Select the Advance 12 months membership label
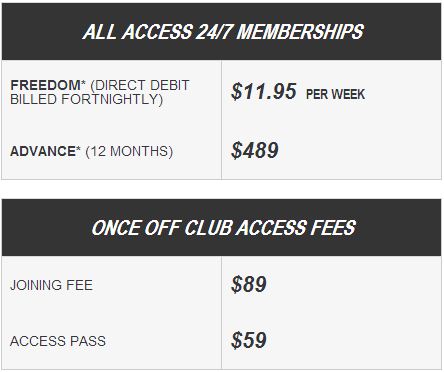Image resolution: width=444 pixels, height=372 pixels. (x=91, y=151)
